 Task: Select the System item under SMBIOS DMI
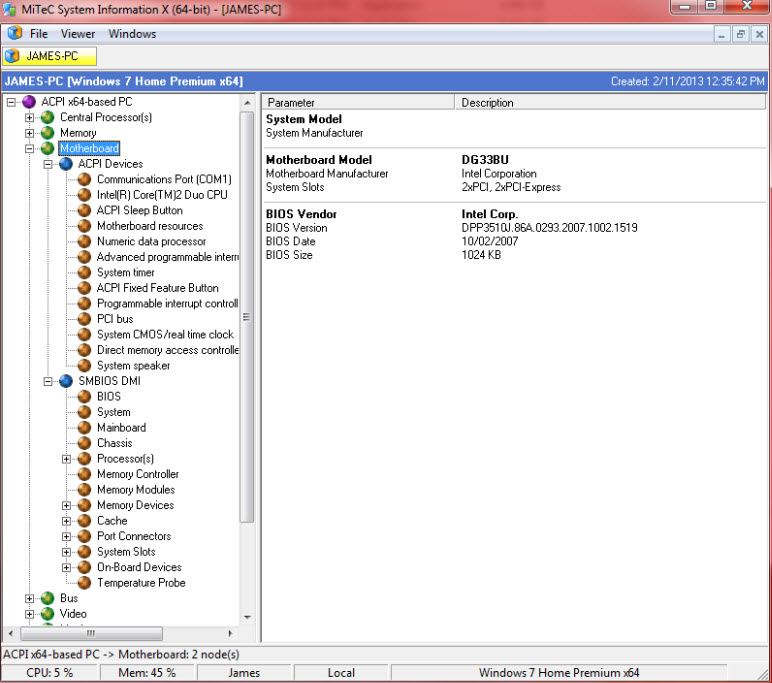(x=114, y=412)
